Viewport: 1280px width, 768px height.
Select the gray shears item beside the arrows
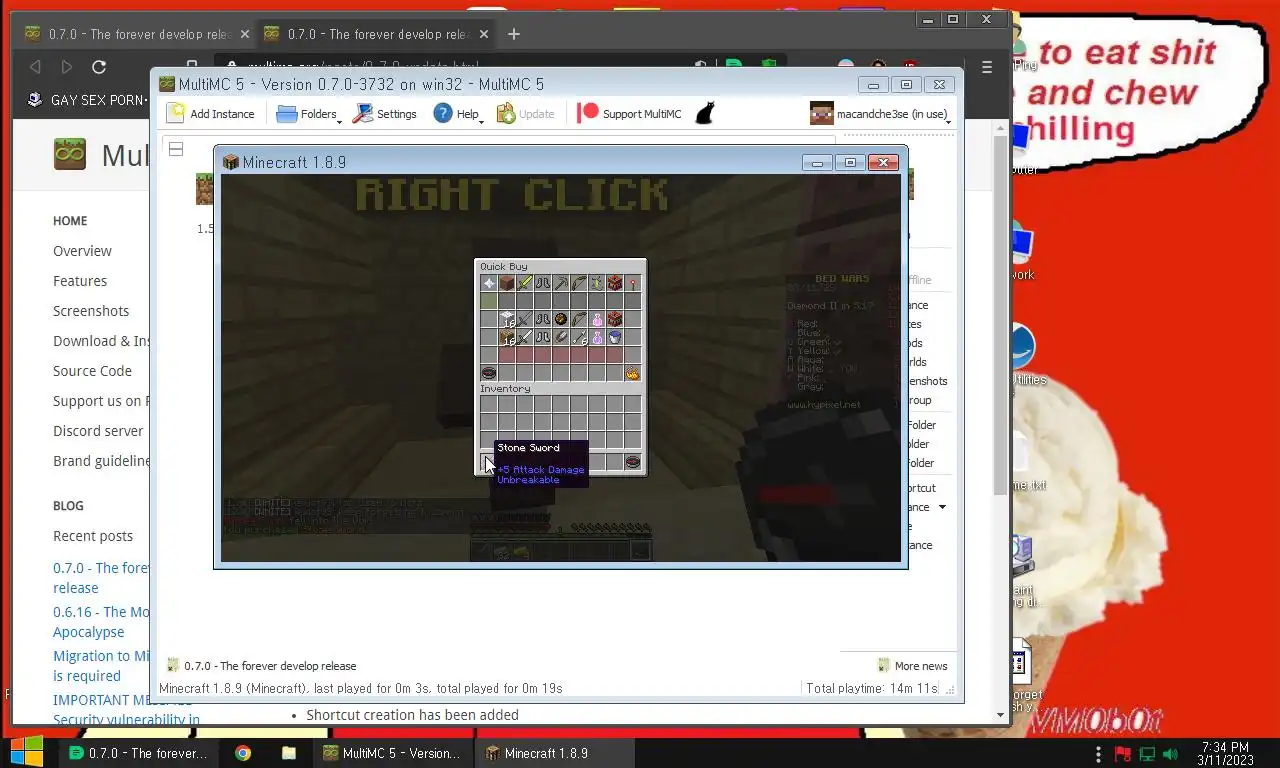point(560,337)
